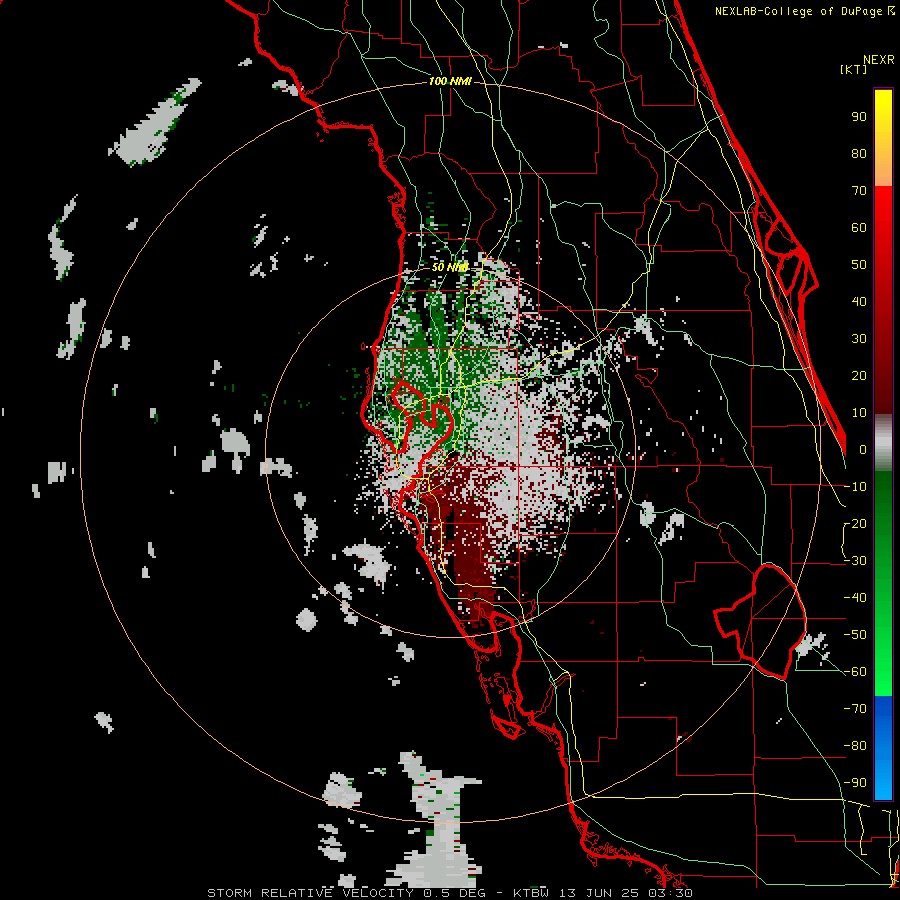Screen dimensions: 900x900
Task: Click the positive 30 tick label
Action: coord(859,339)
